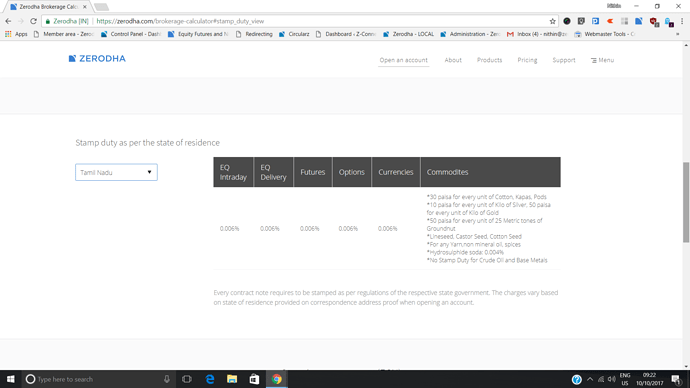Screen dimensions: 690x388
Task: Open the Equity Futures bookmark
Action: click(x=198, y=34)
